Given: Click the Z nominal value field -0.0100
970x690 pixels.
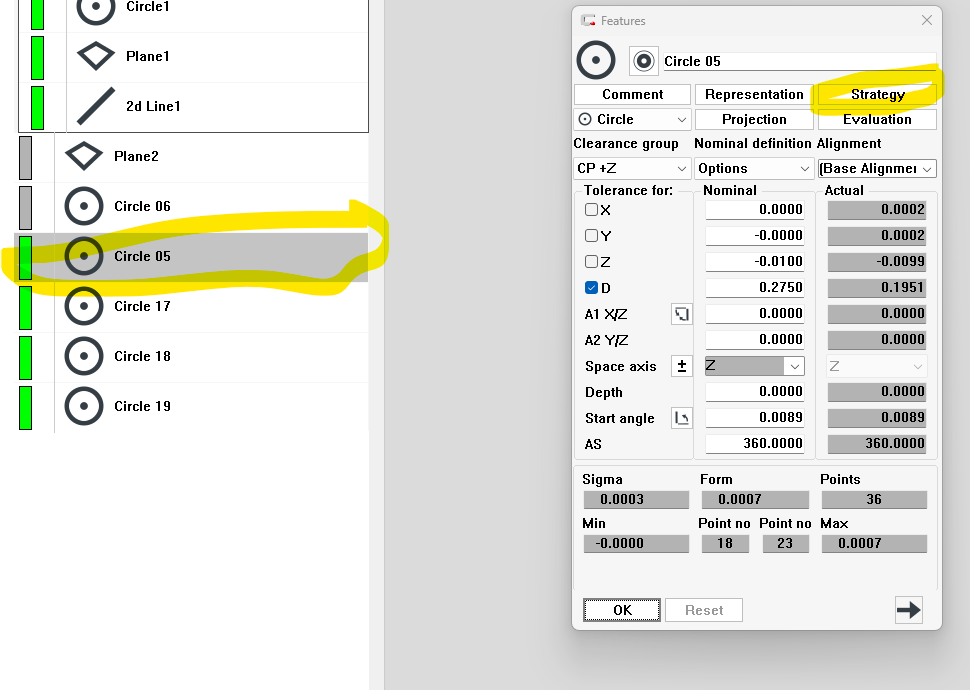Looking at the screenshot, I should [x=755, y=262].
